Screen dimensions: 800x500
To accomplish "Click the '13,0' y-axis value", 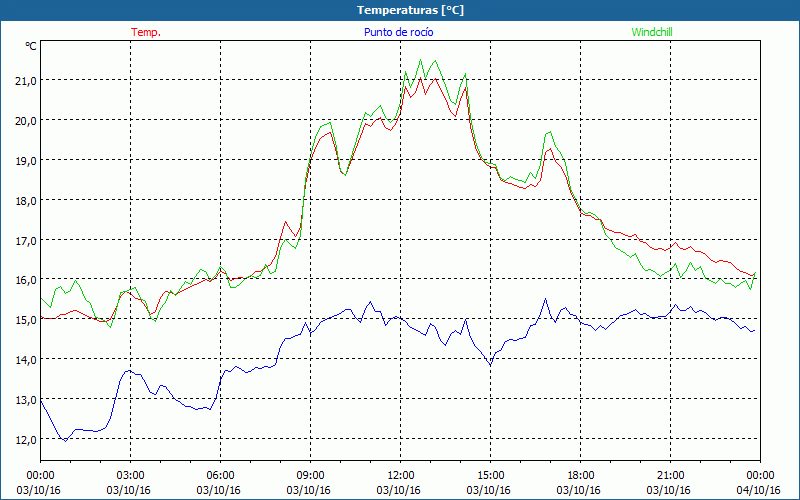I will (26, 400).
